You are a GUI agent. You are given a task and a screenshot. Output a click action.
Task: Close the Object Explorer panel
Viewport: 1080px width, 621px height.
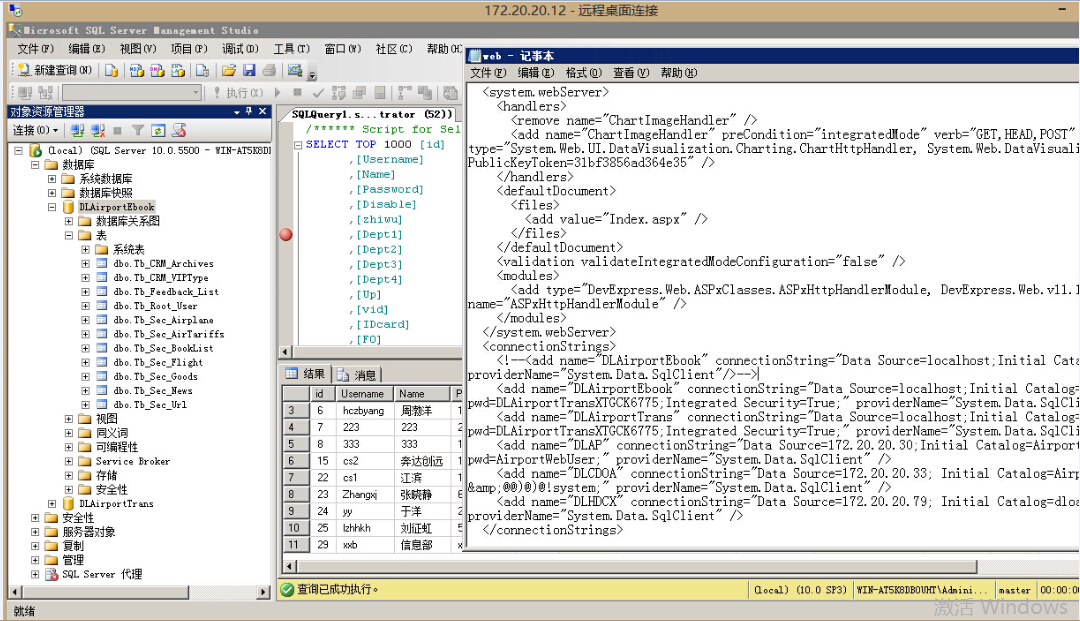point(262,111)
